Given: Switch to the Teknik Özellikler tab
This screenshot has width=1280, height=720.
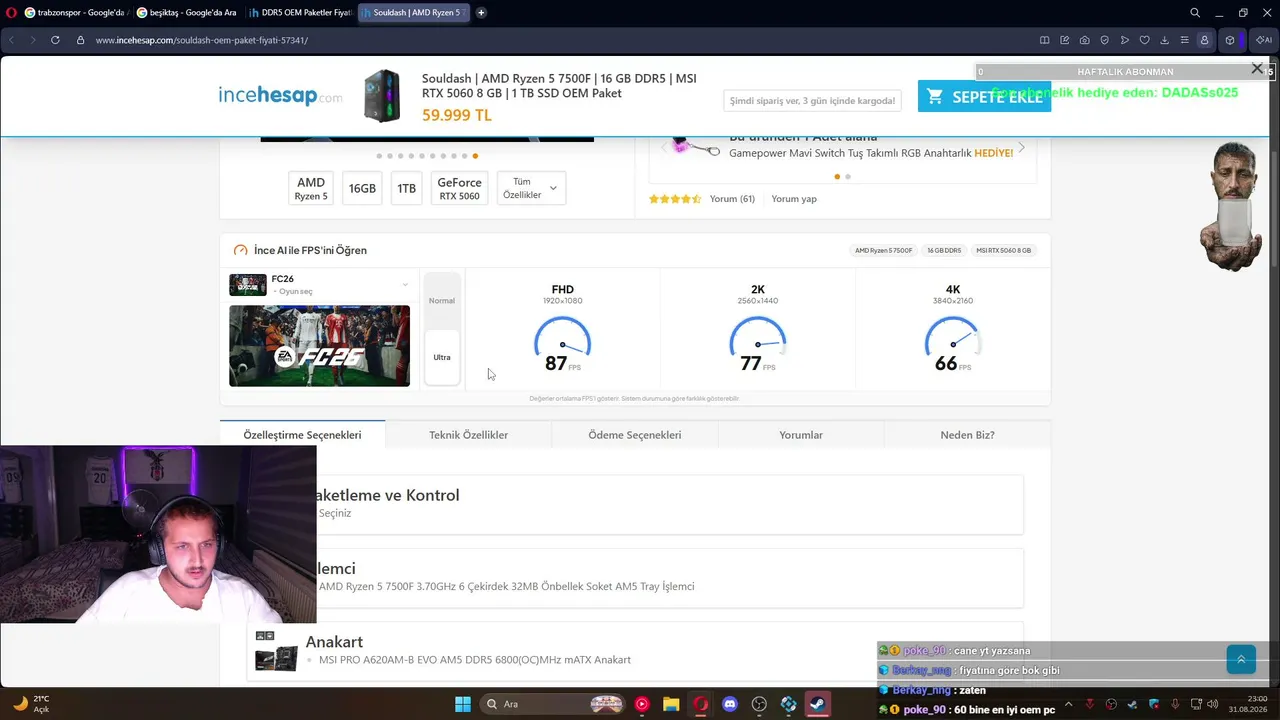Looking at the screenshot, I should [x=468, y=435].
